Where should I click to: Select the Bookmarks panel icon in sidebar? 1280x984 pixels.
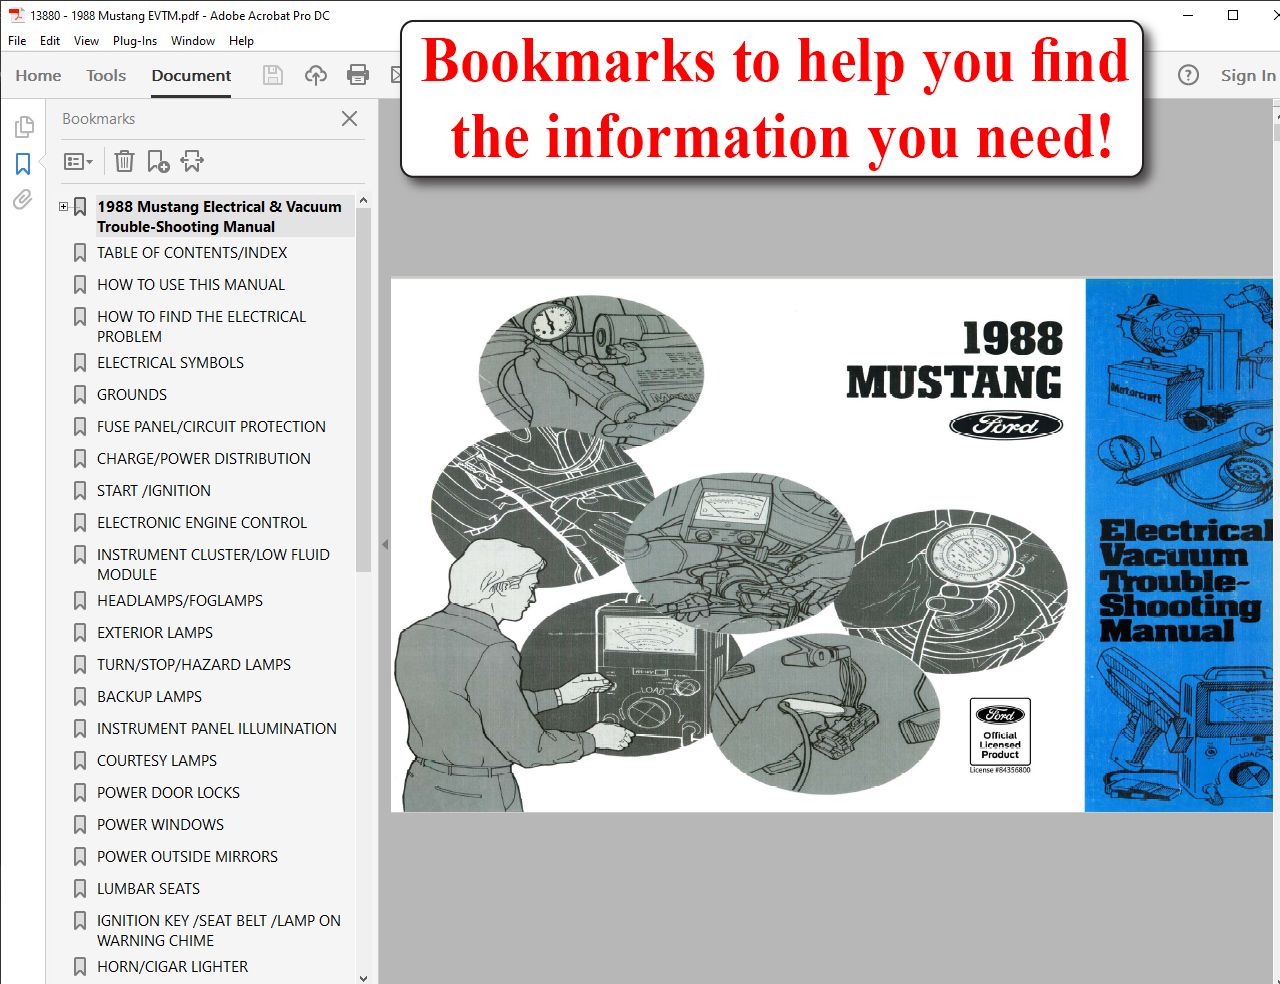coord(23,164)
